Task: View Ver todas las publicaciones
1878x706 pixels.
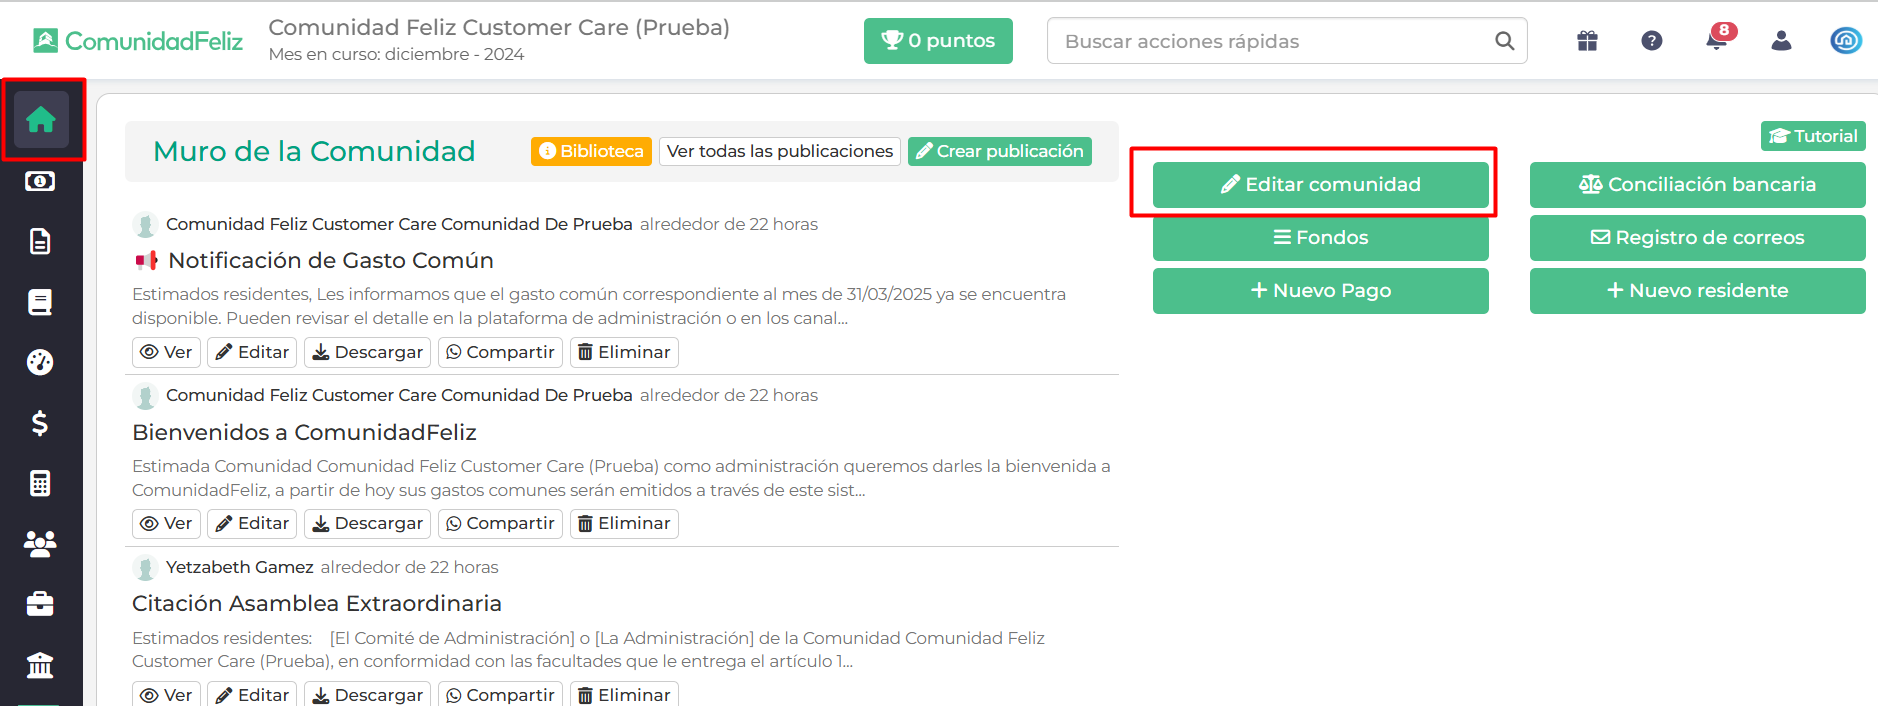Action: tap(780, 151)
